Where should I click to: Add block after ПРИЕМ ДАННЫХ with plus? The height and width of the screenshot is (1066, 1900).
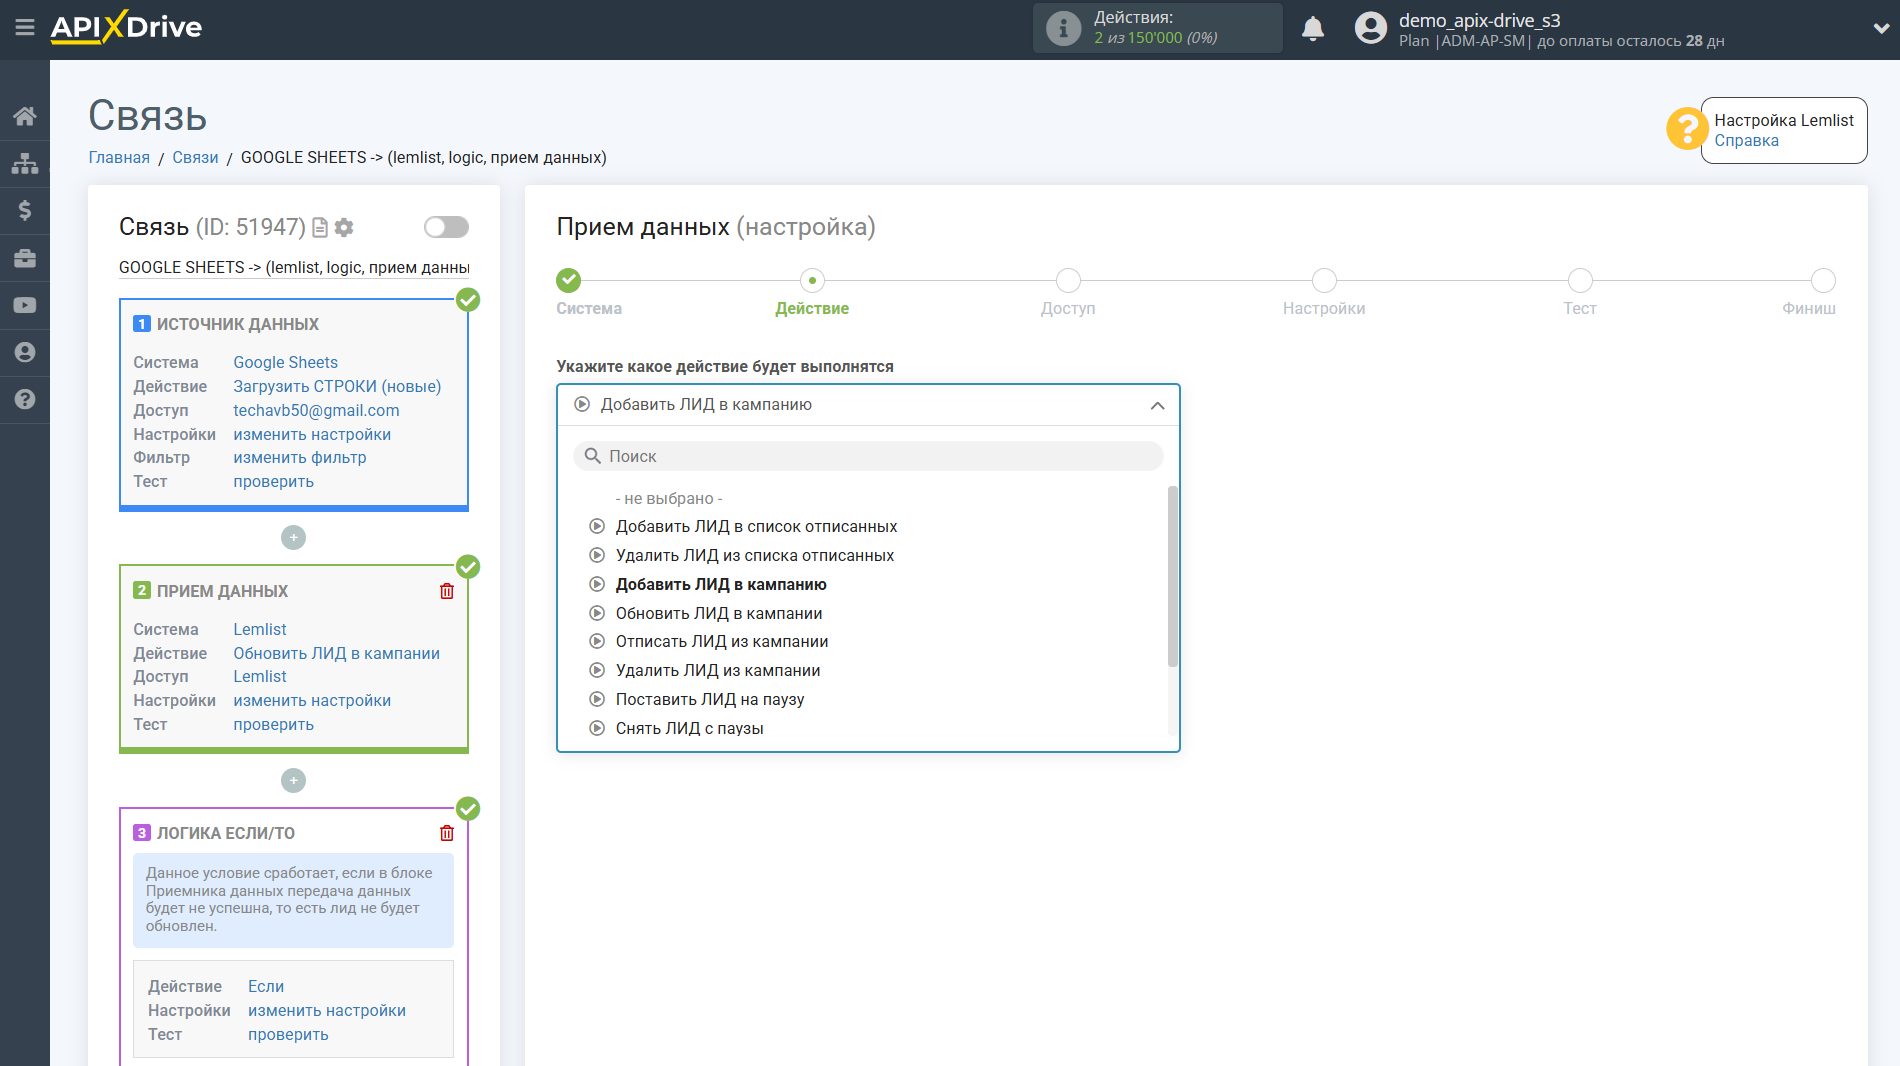point(293,780)
